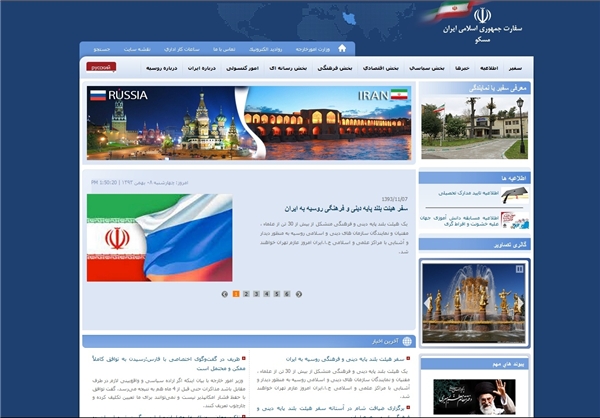Viewport: 600px width, 418px height.
Task: Show previous gallery image arrow
Action: tap(427, 304)
